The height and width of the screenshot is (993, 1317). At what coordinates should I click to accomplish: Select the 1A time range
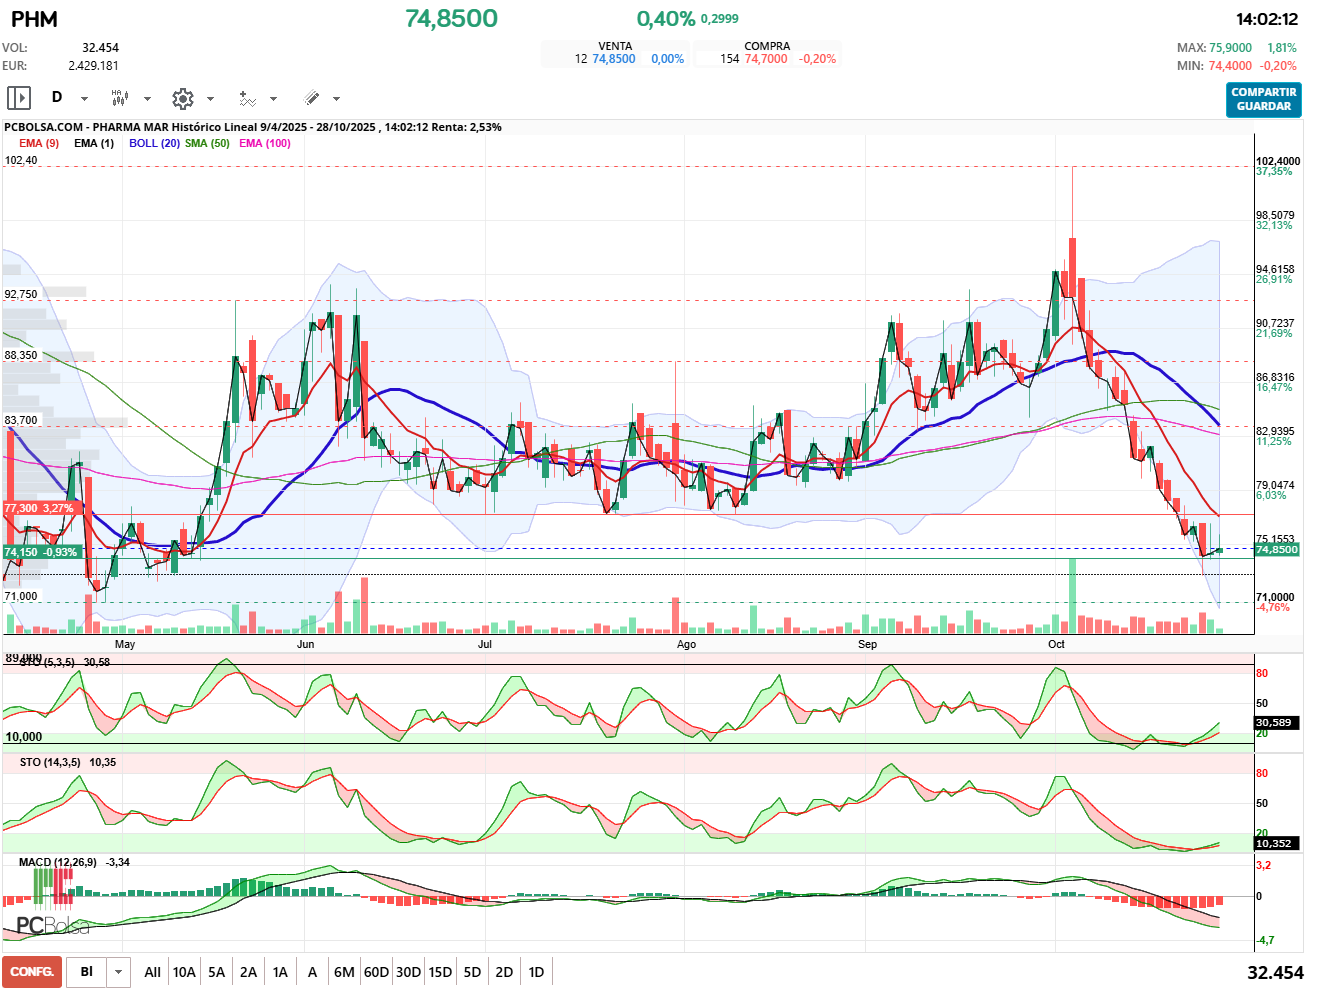pyautogui.click(x=280, y=972)
